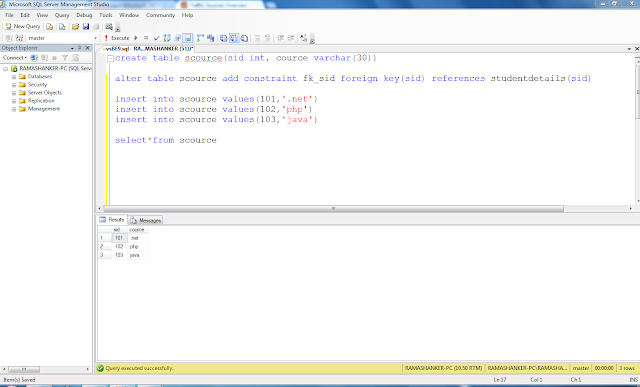
Task: Click the sid column header in results
Action: [x=119, y=229]
